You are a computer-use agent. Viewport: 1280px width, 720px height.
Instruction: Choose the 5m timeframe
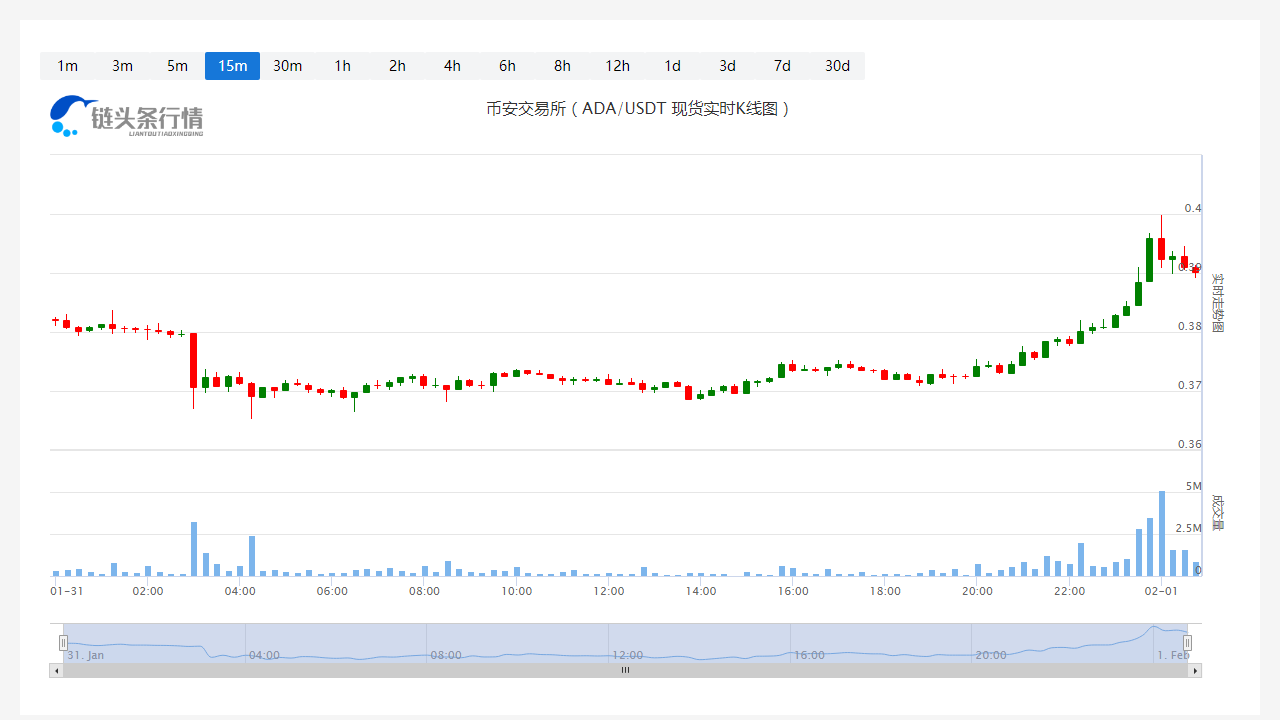click(x=177, y=66)
